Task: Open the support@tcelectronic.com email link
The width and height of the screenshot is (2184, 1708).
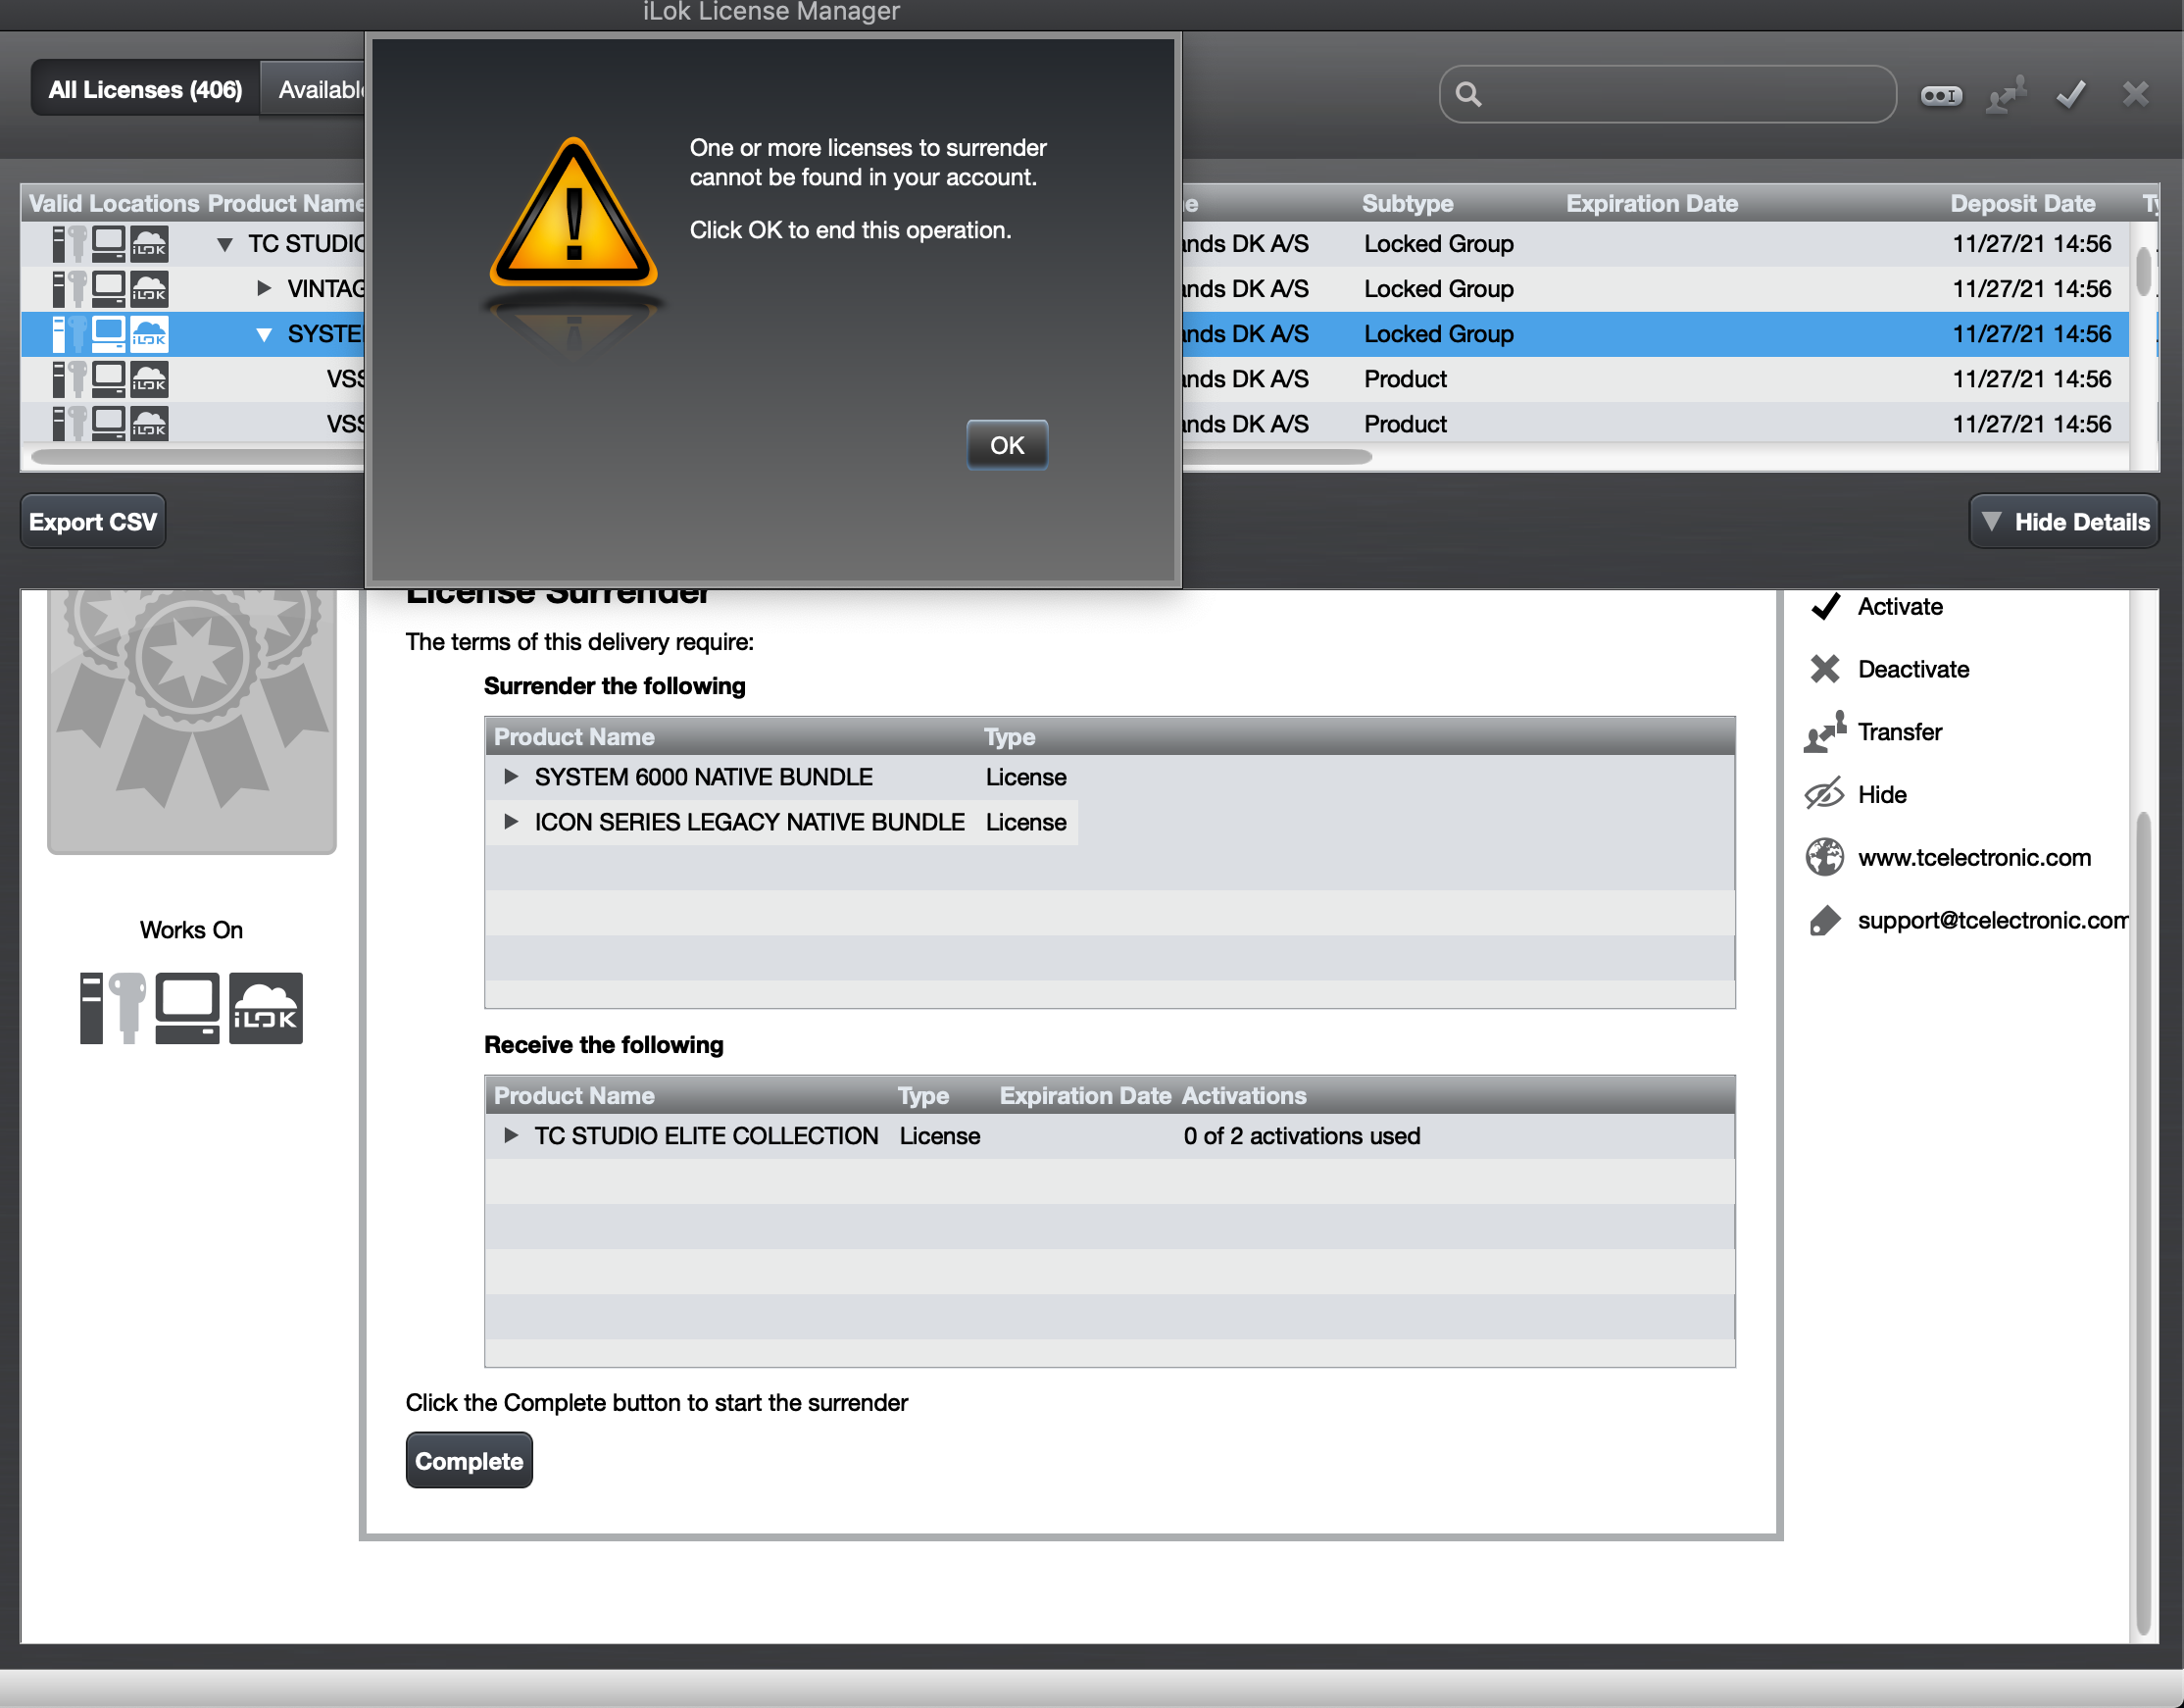Action: (x=1992, y=920)
